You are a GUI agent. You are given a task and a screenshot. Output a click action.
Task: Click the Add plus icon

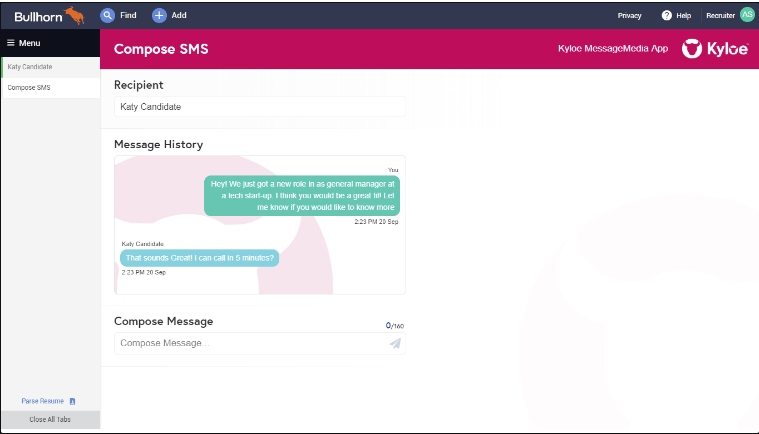click(x=159, y=15)
